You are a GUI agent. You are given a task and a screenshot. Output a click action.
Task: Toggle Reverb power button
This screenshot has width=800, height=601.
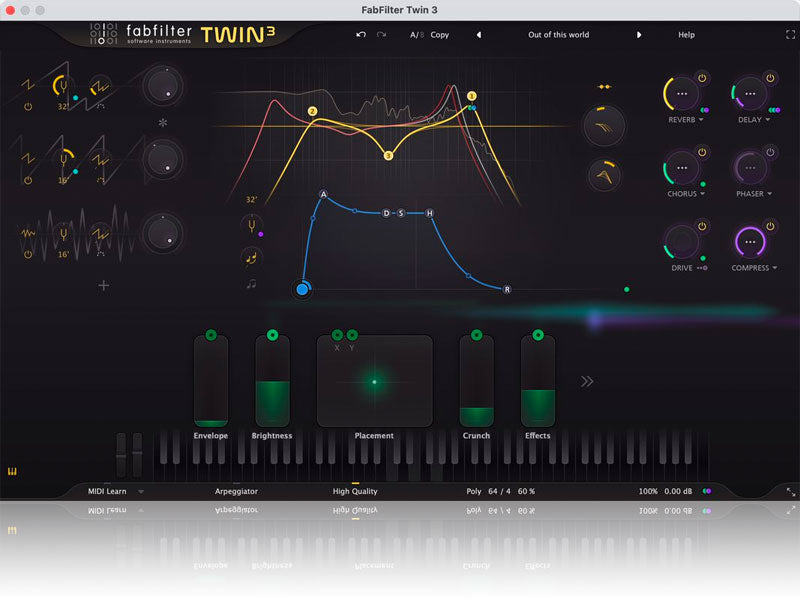[702, 78]
